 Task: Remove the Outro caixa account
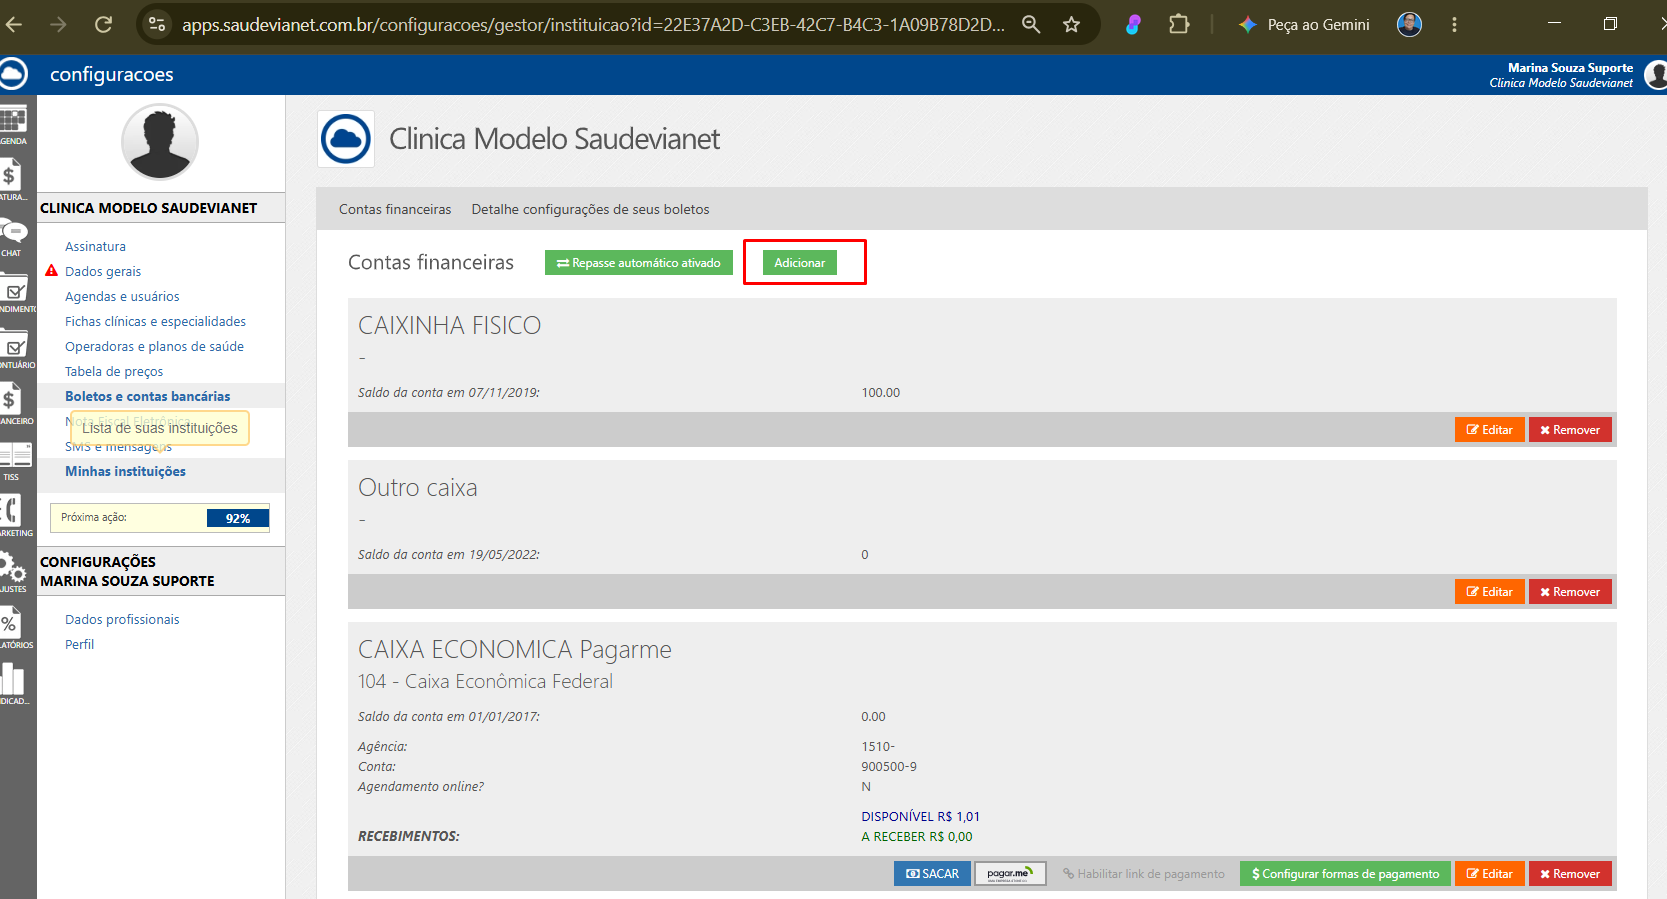1570,592
